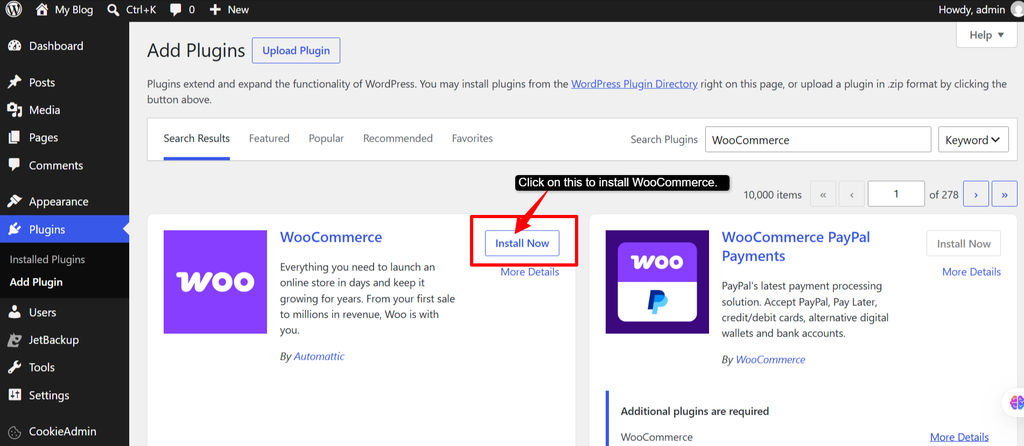1024x446 pixels.
Task: Switch to the Recommended tab
Action: coord(398,138)
